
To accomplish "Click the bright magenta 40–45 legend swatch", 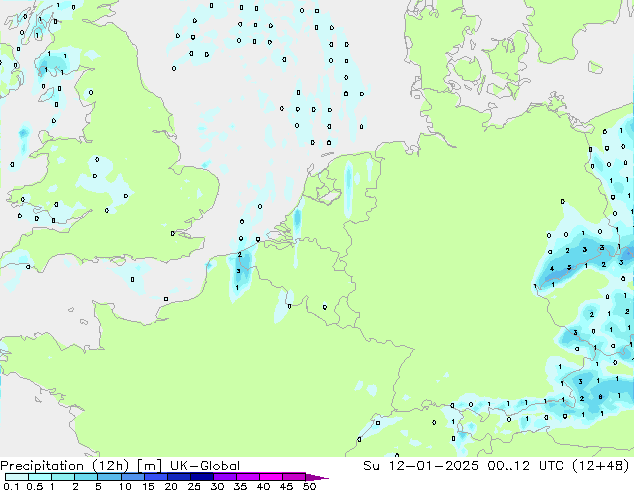I will click(x=271, y=477).
